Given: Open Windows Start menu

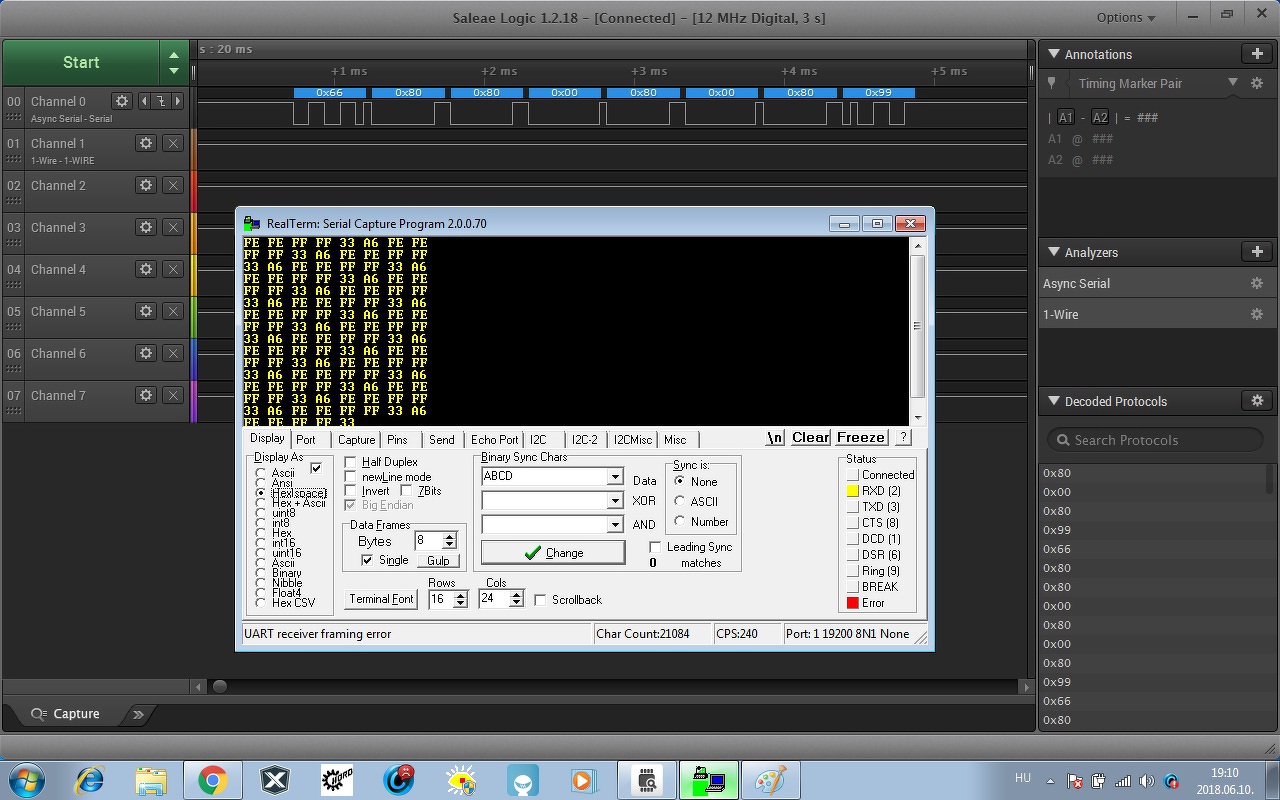Looking at the screenshot, I should pyautogui.click(x=27, y=779).
